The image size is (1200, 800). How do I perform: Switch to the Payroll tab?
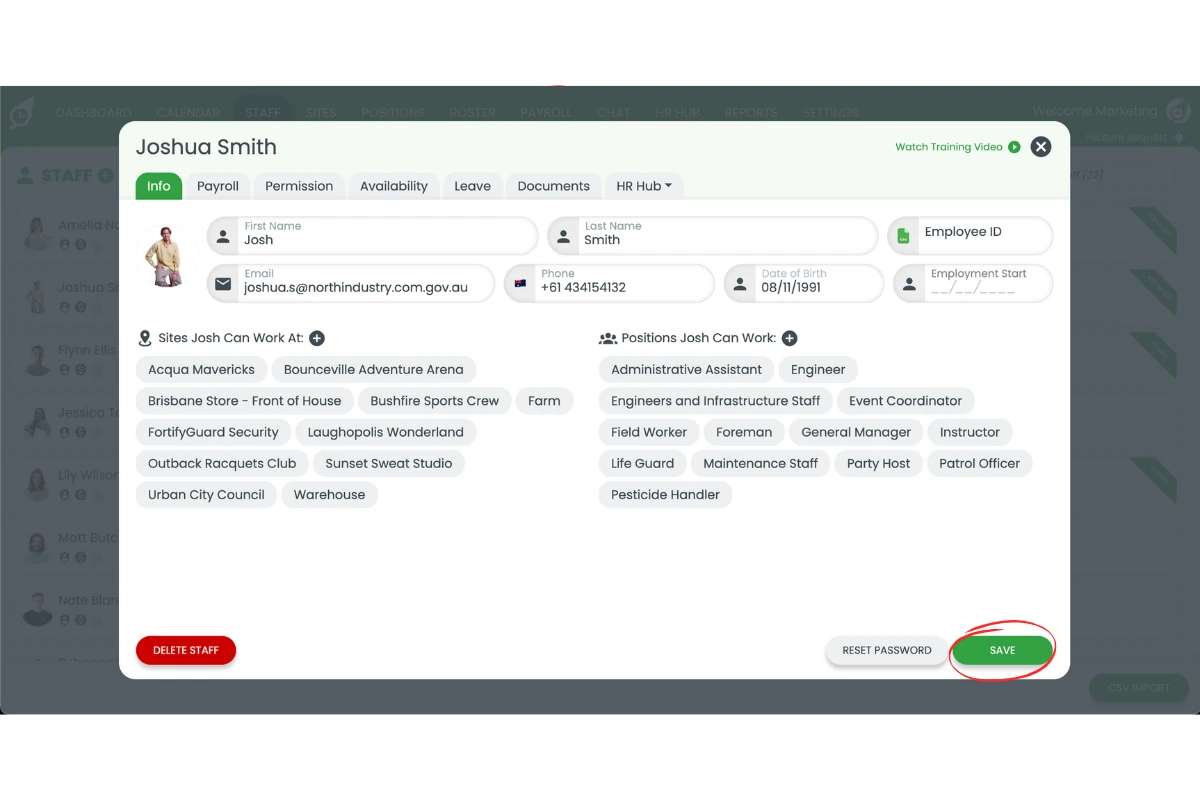pos(218,186)
